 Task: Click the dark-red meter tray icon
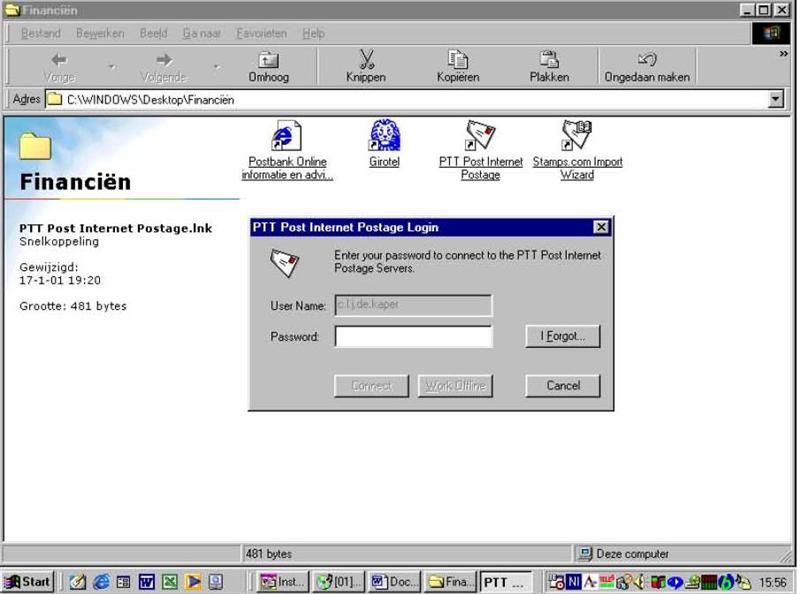click(x=709, y=582)
